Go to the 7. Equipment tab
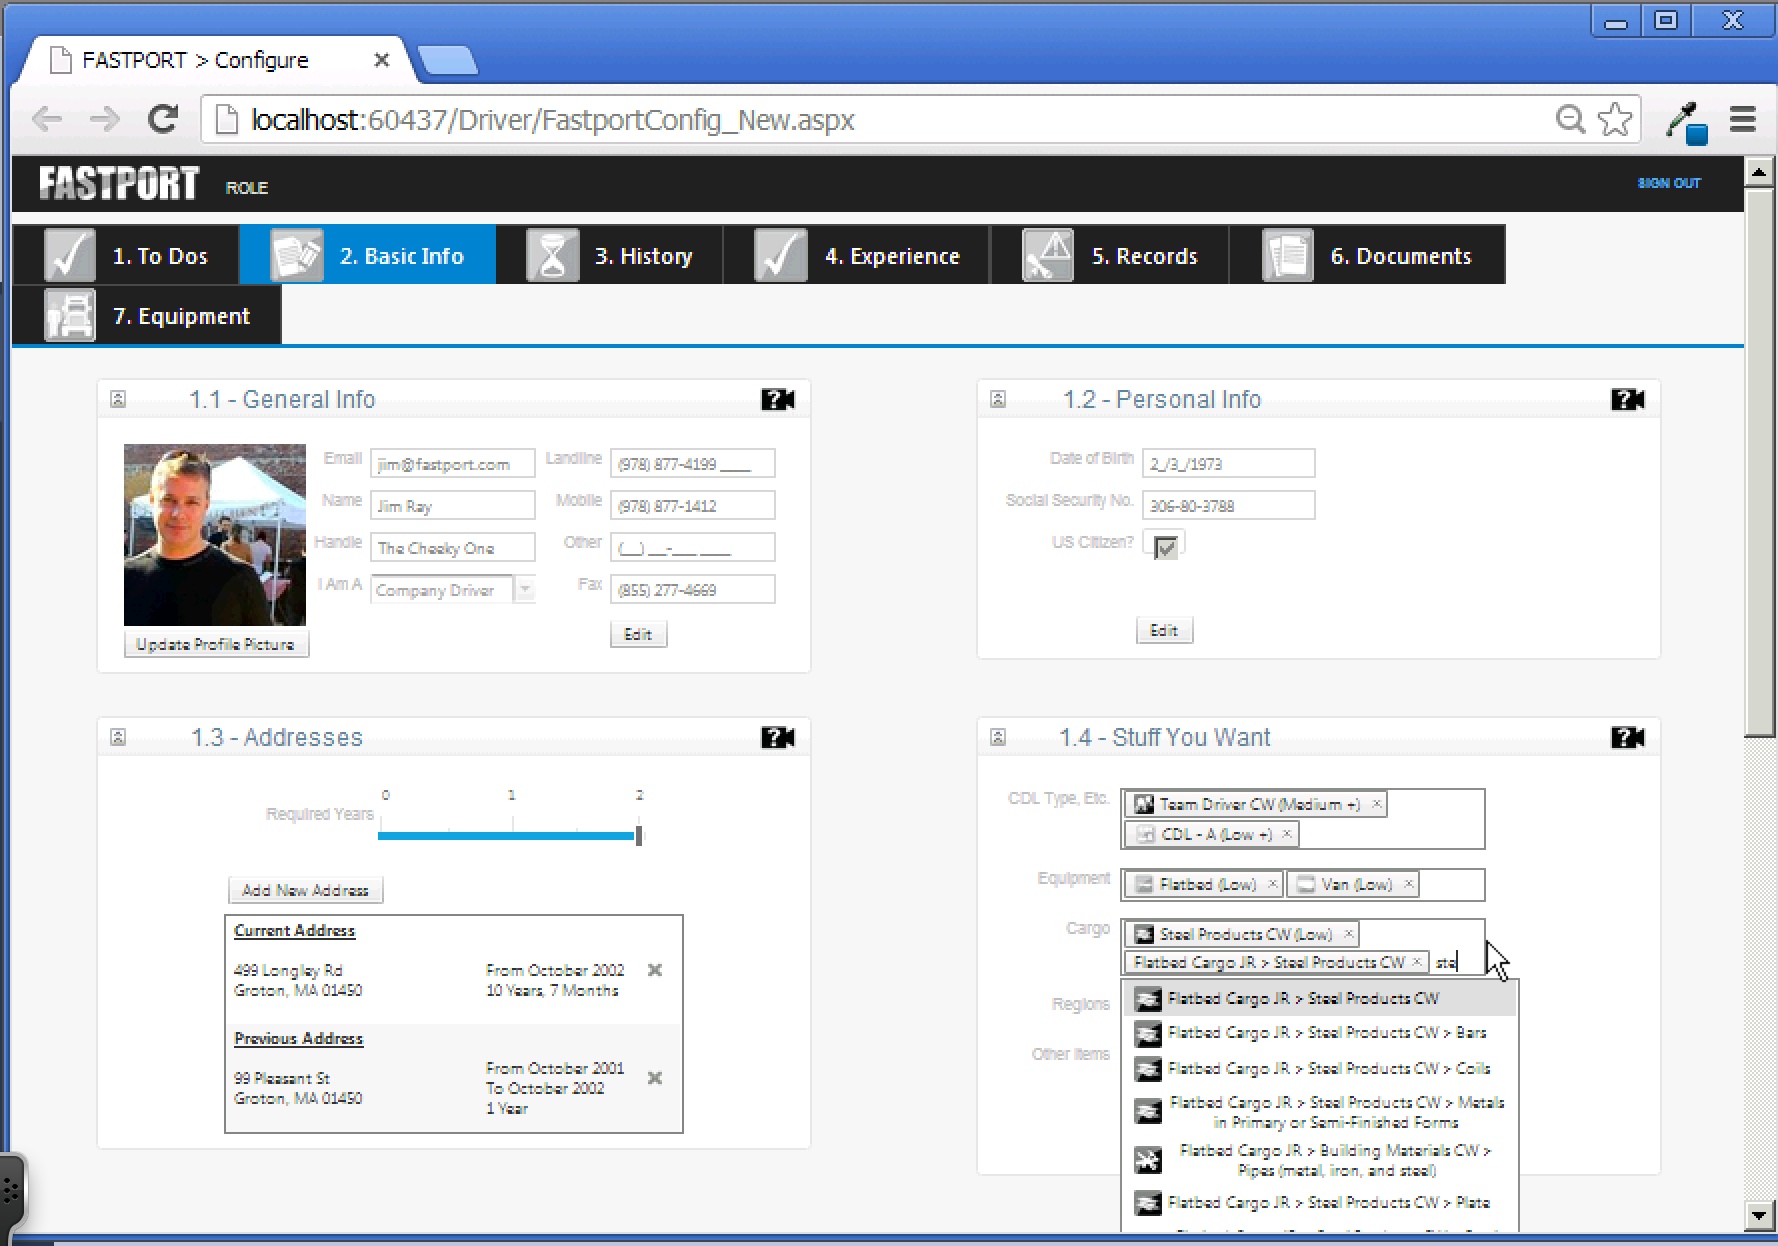The image size is (1778, 1246). tap(147, 315)
